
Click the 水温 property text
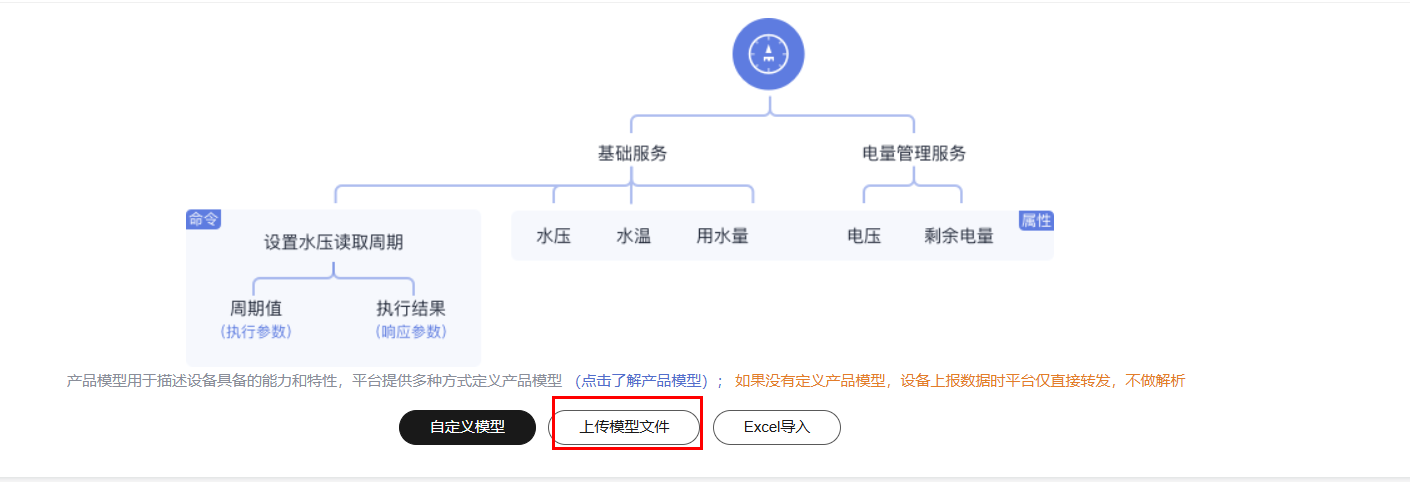(x=633, y=237)
